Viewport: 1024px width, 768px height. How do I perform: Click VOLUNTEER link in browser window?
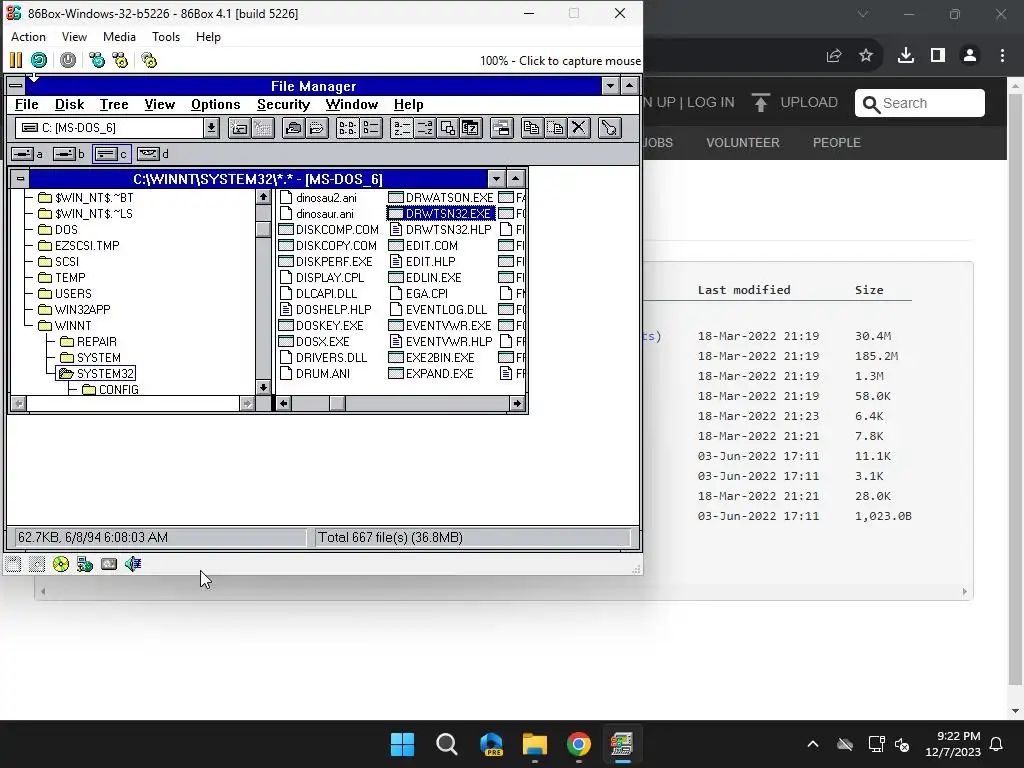(x=743, y=142)
